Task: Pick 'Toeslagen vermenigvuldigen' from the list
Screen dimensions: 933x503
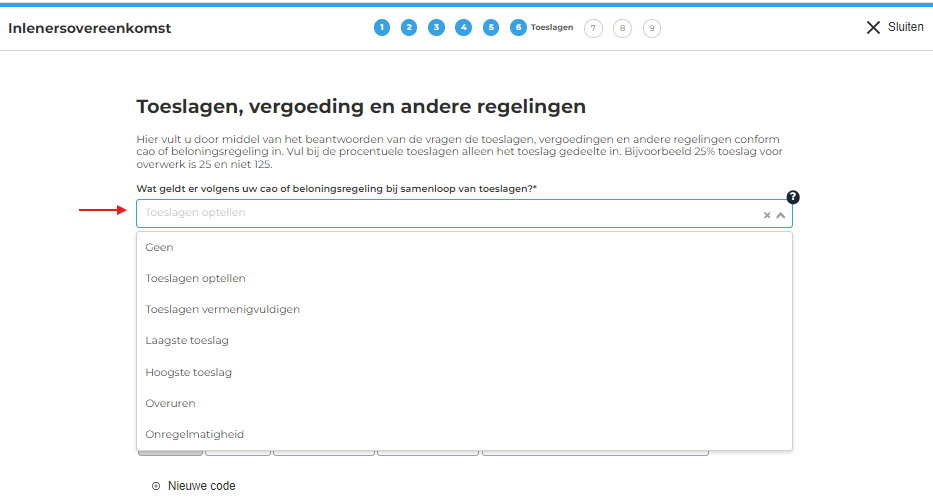Action: click(222, 309)
